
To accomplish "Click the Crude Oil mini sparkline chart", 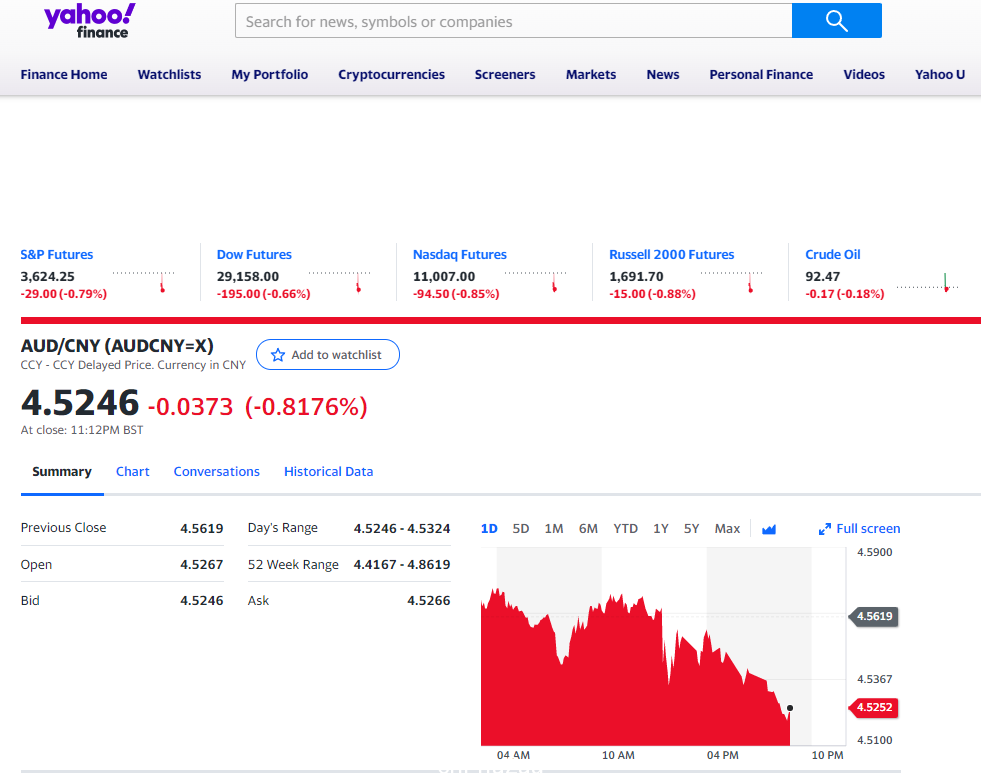I will pyautogui.click(x=927, y=283).
